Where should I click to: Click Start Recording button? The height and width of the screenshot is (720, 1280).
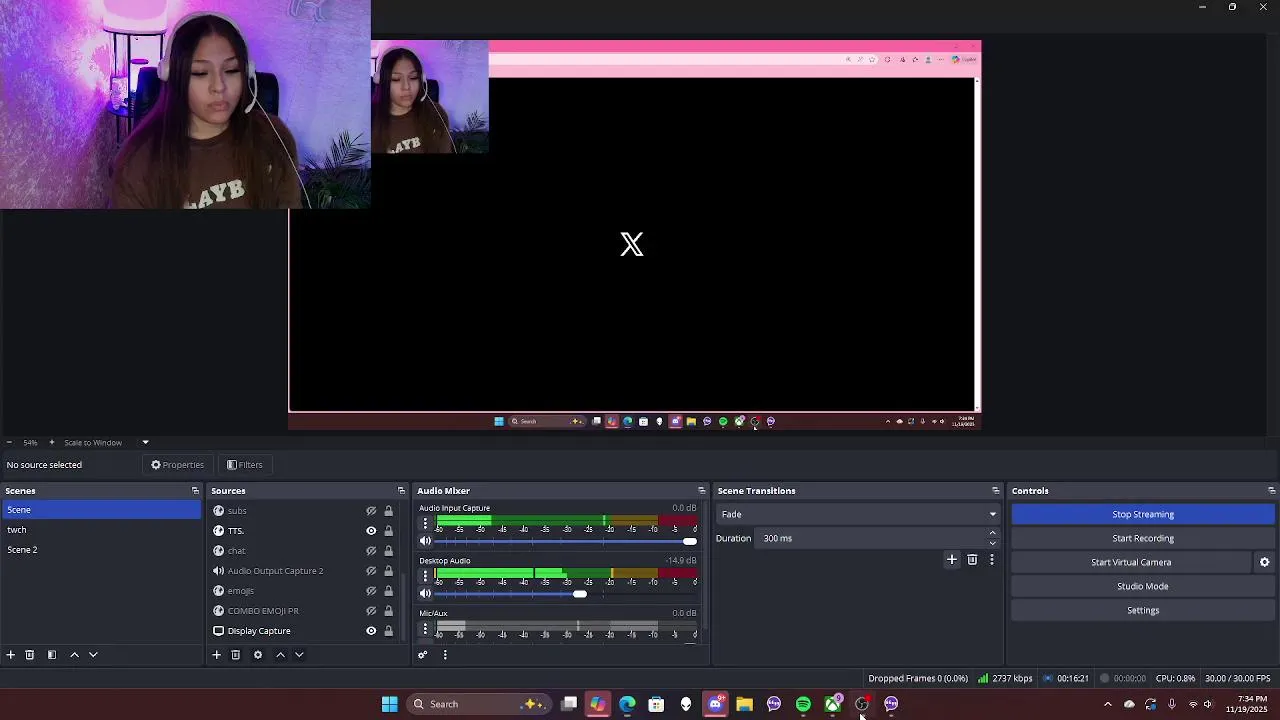pos(1143,538)
